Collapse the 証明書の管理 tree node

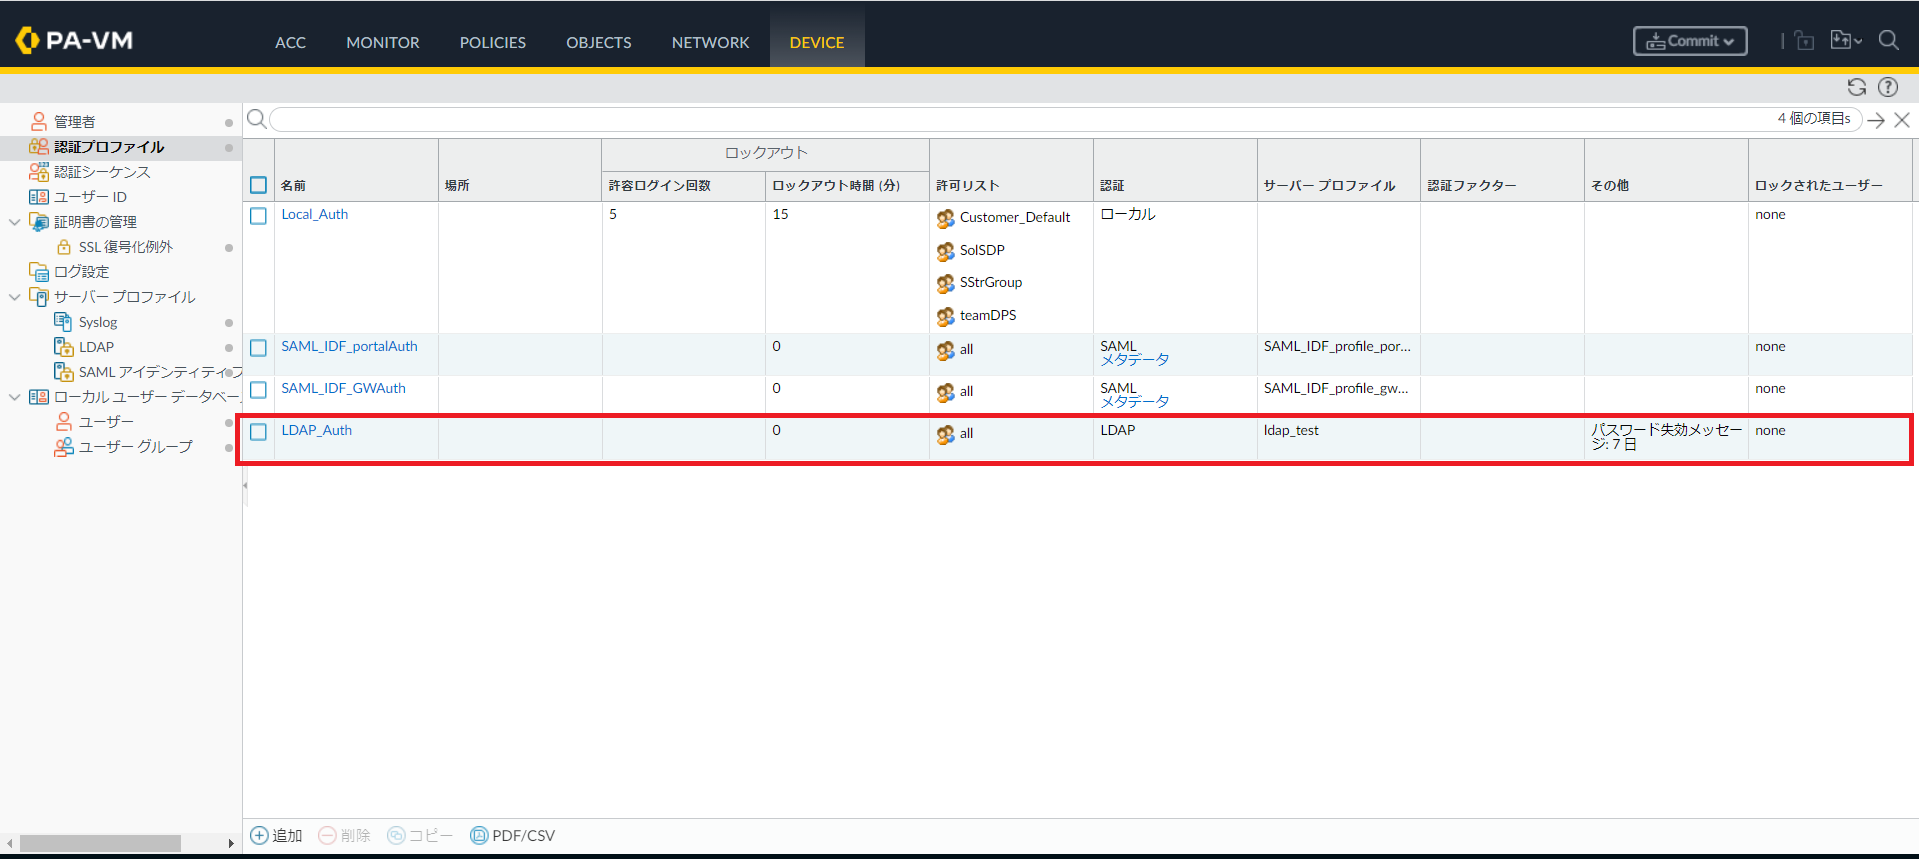(14, 222)
